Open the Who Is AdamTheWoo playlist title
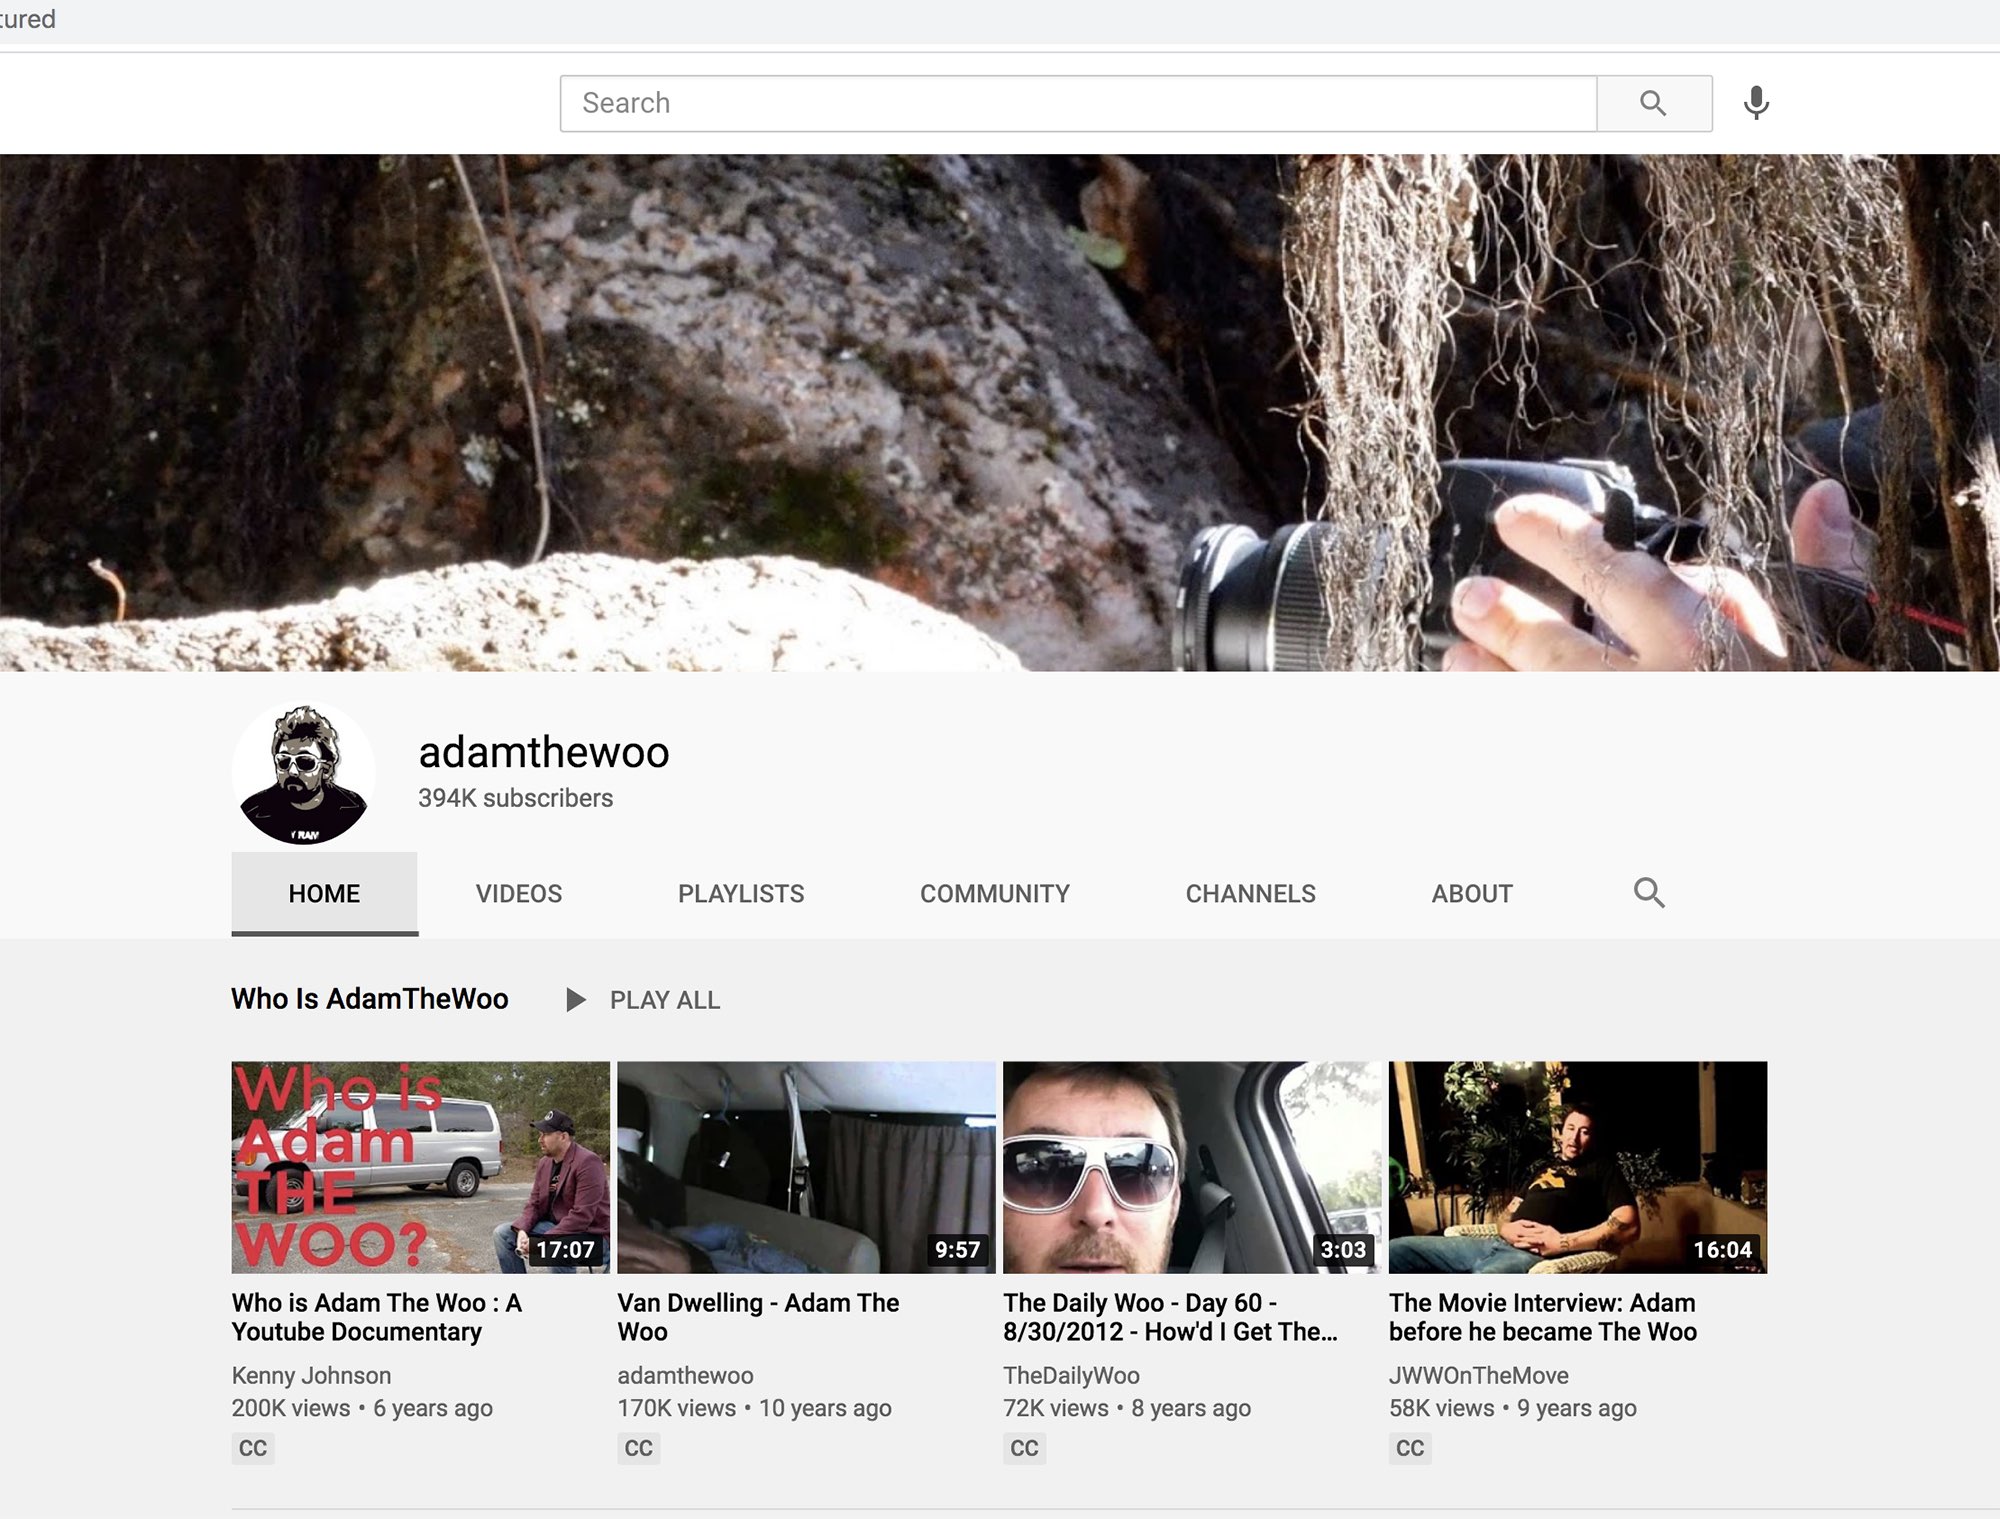This screenshot has width=2000, height=1519. coord(370,999)
